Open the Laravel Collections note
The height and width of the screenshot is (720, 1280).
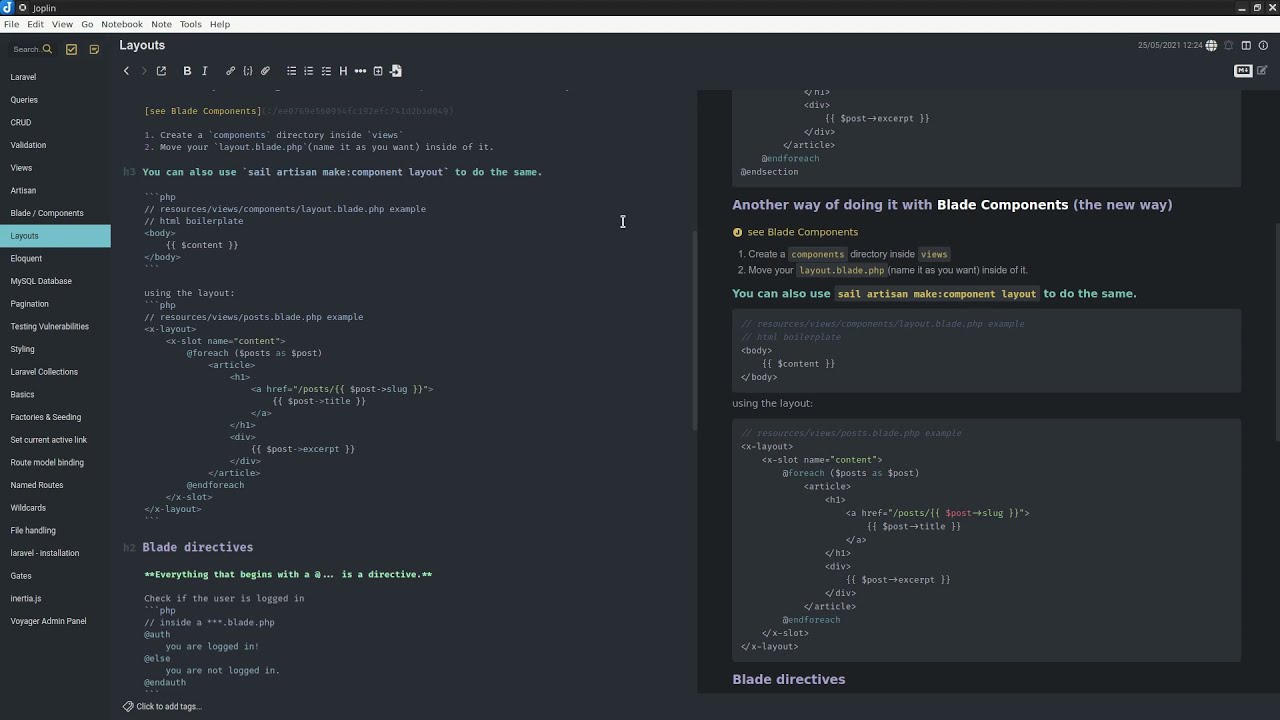(x=55, y=372)
